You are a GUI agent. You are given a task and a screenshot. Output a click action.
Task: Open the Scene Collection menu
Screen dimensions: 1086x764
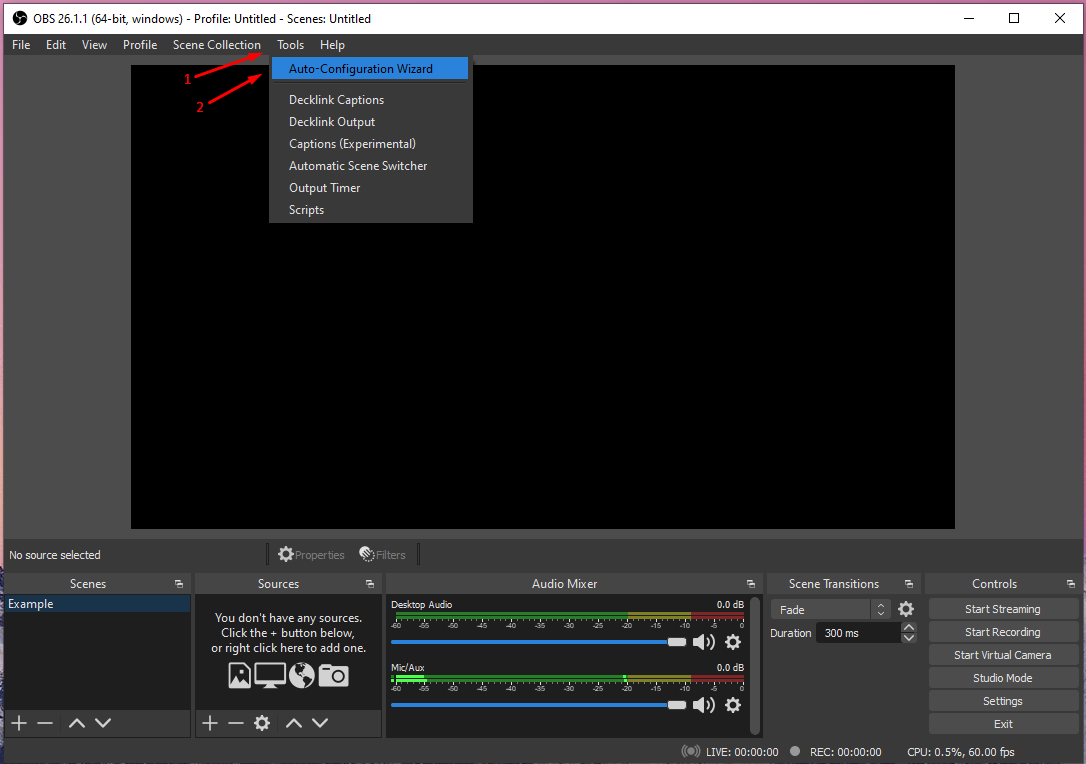pyautogui.click(x=217, y=45)
